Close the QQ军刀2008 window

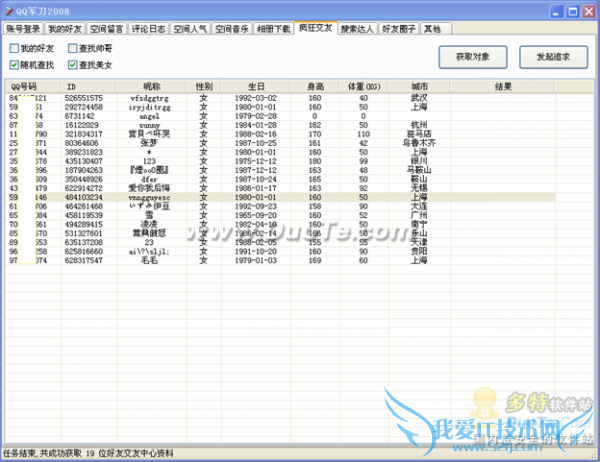(x=589, y=11)
